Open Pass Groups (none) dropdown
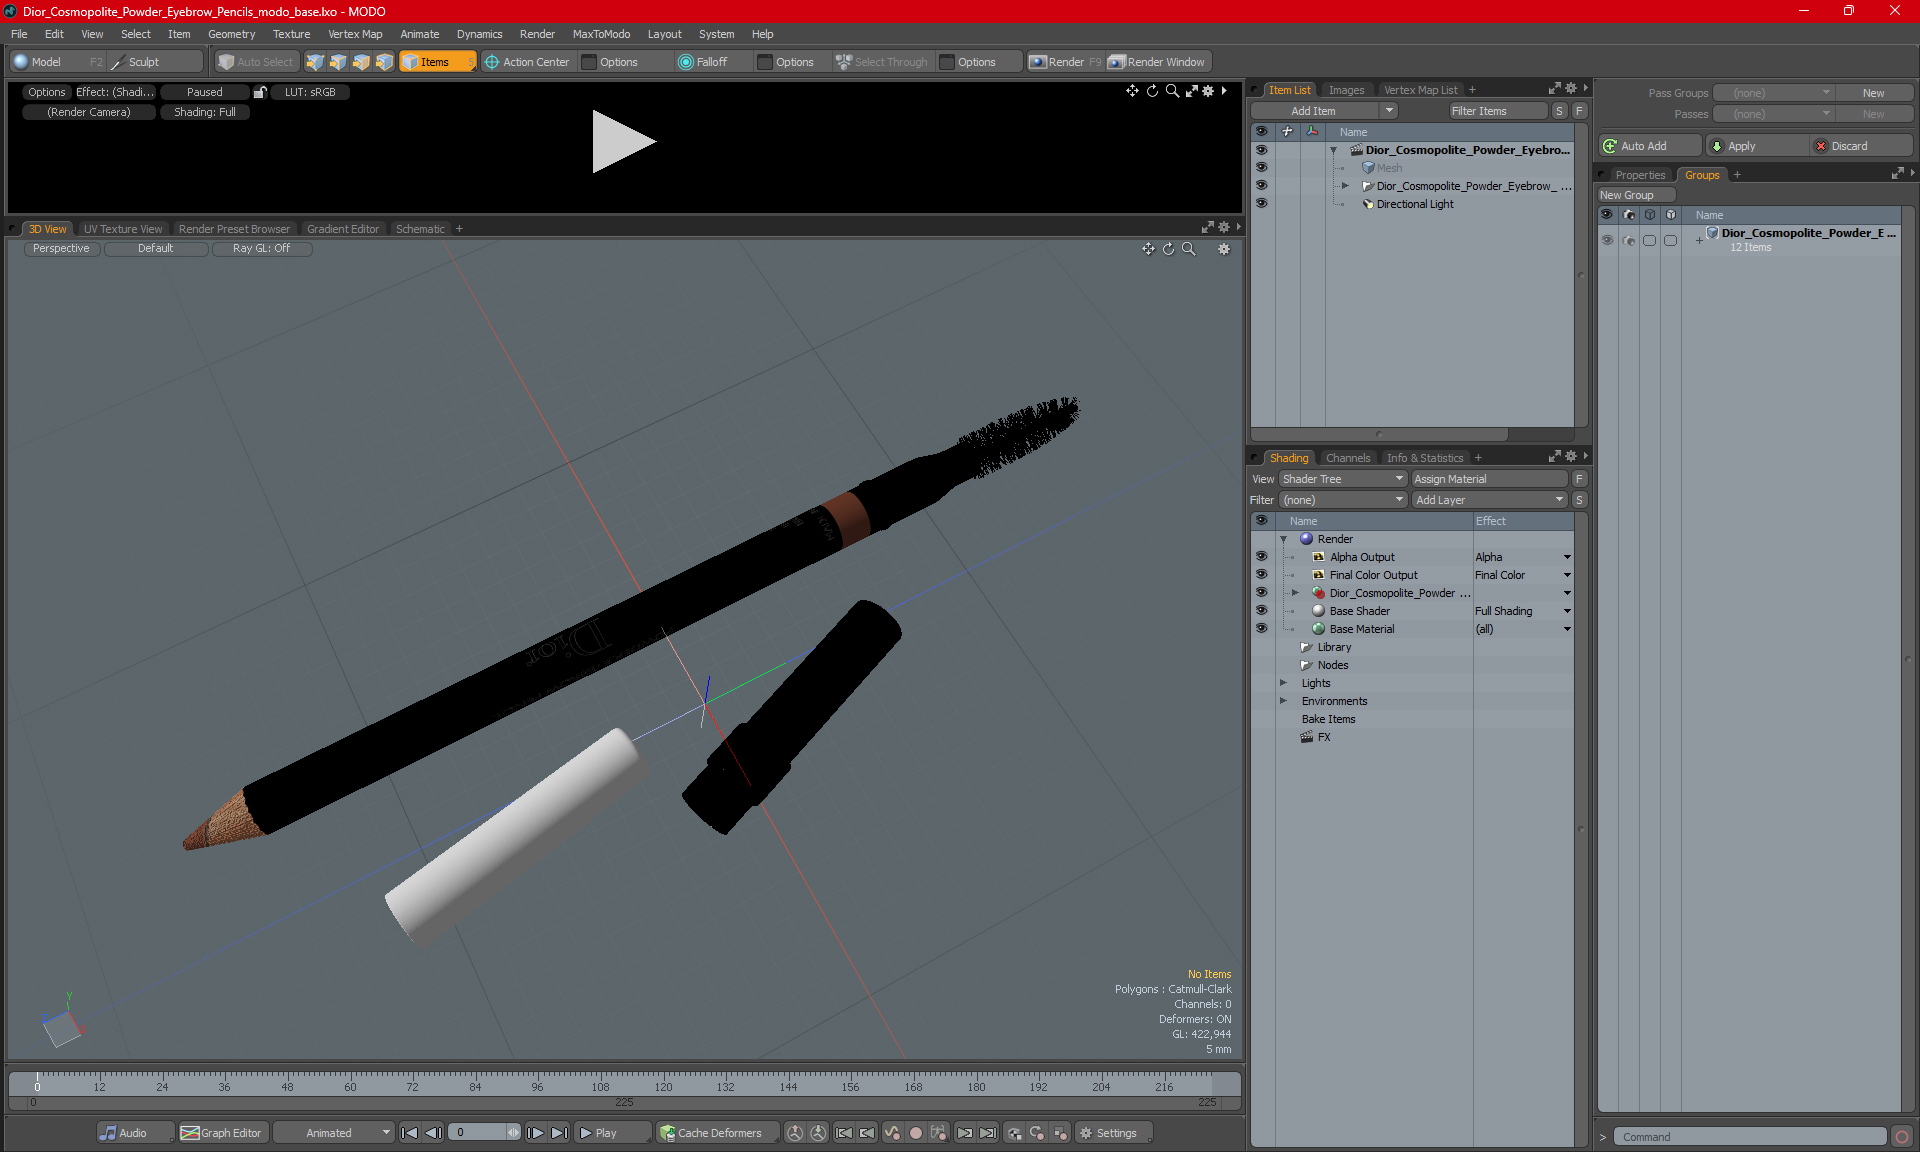 pos(1773,93)
